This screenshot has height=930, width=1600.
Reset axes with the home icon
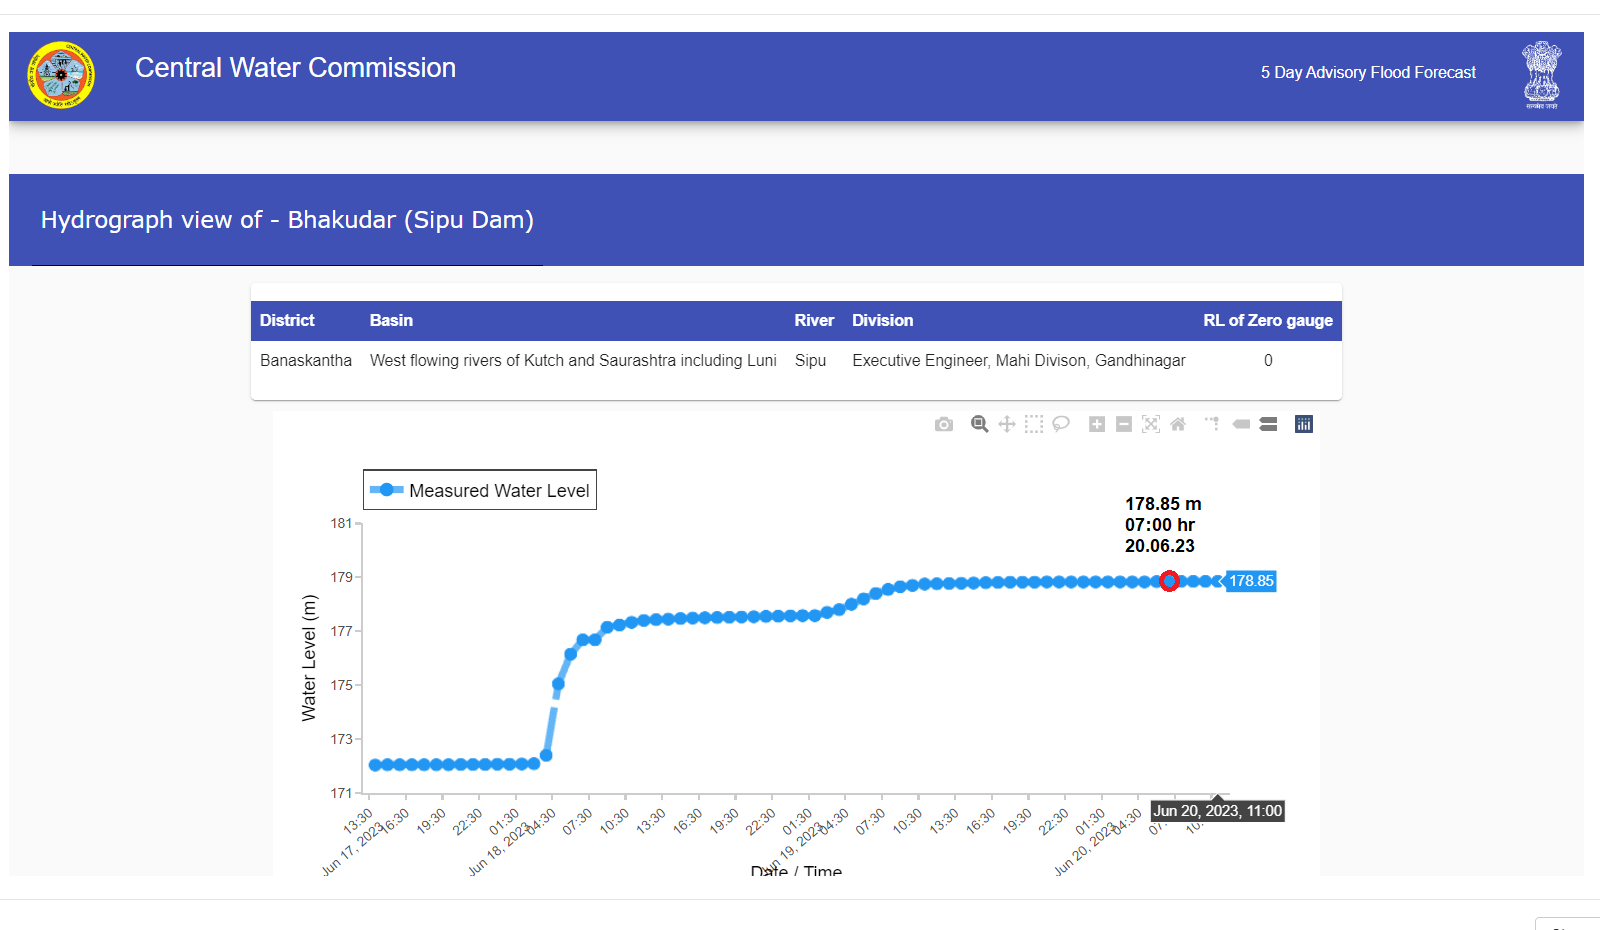(x=1178, y=425)
